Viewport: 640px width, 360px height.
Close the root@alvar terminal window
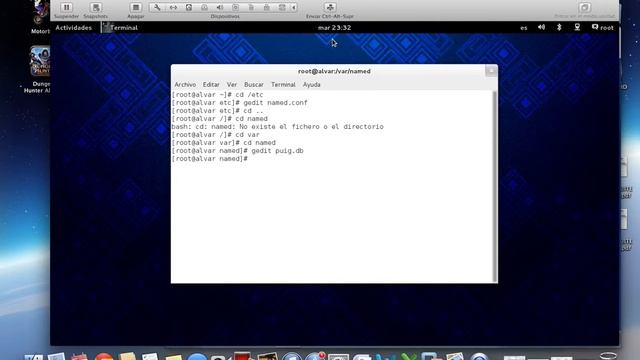coord(491,71)
